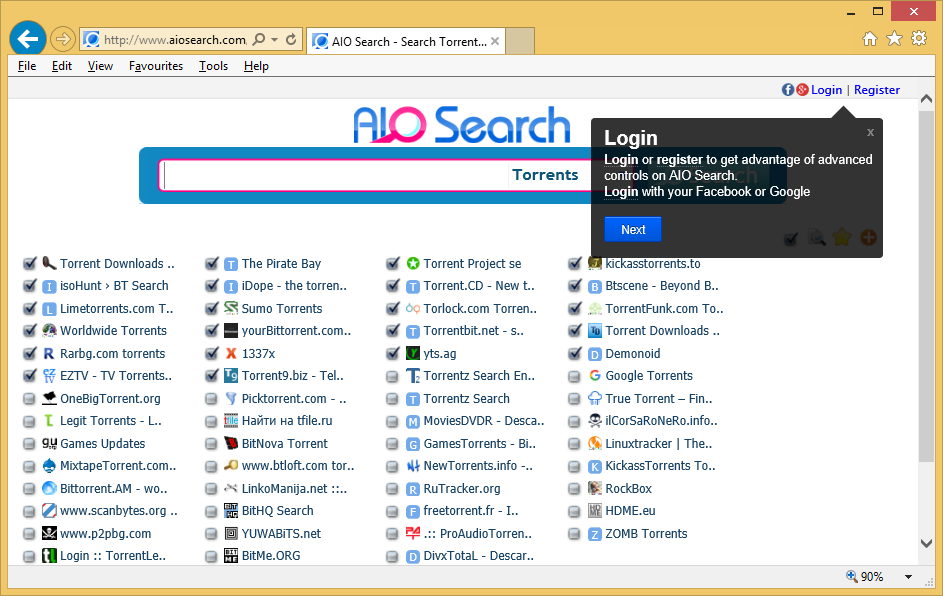Image resolution: width=943 pixels, height=596 pixels.
Task: Open the zoom level 90% dropdown arrow
Action: (908, 577)
